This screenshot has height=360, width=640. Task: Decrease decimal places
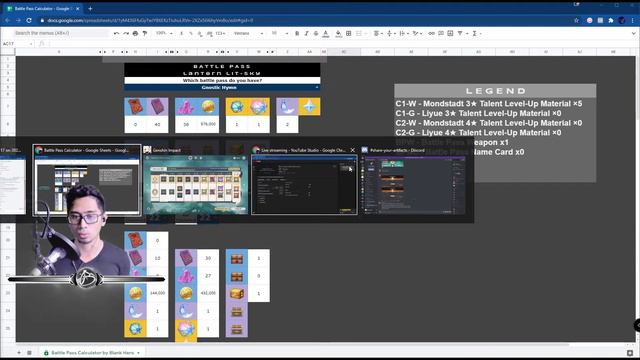click(200, 33)
